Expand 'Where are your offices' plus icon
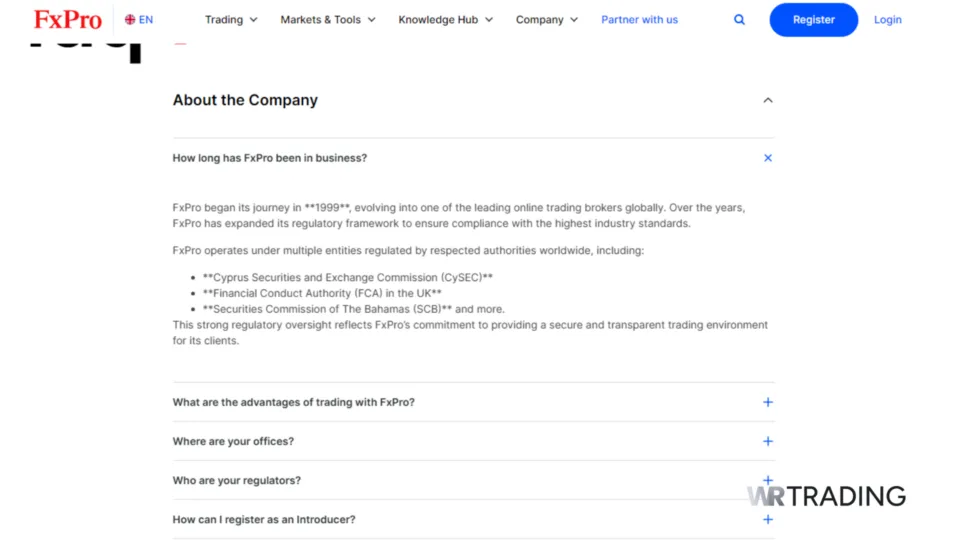 pos(768,441)
